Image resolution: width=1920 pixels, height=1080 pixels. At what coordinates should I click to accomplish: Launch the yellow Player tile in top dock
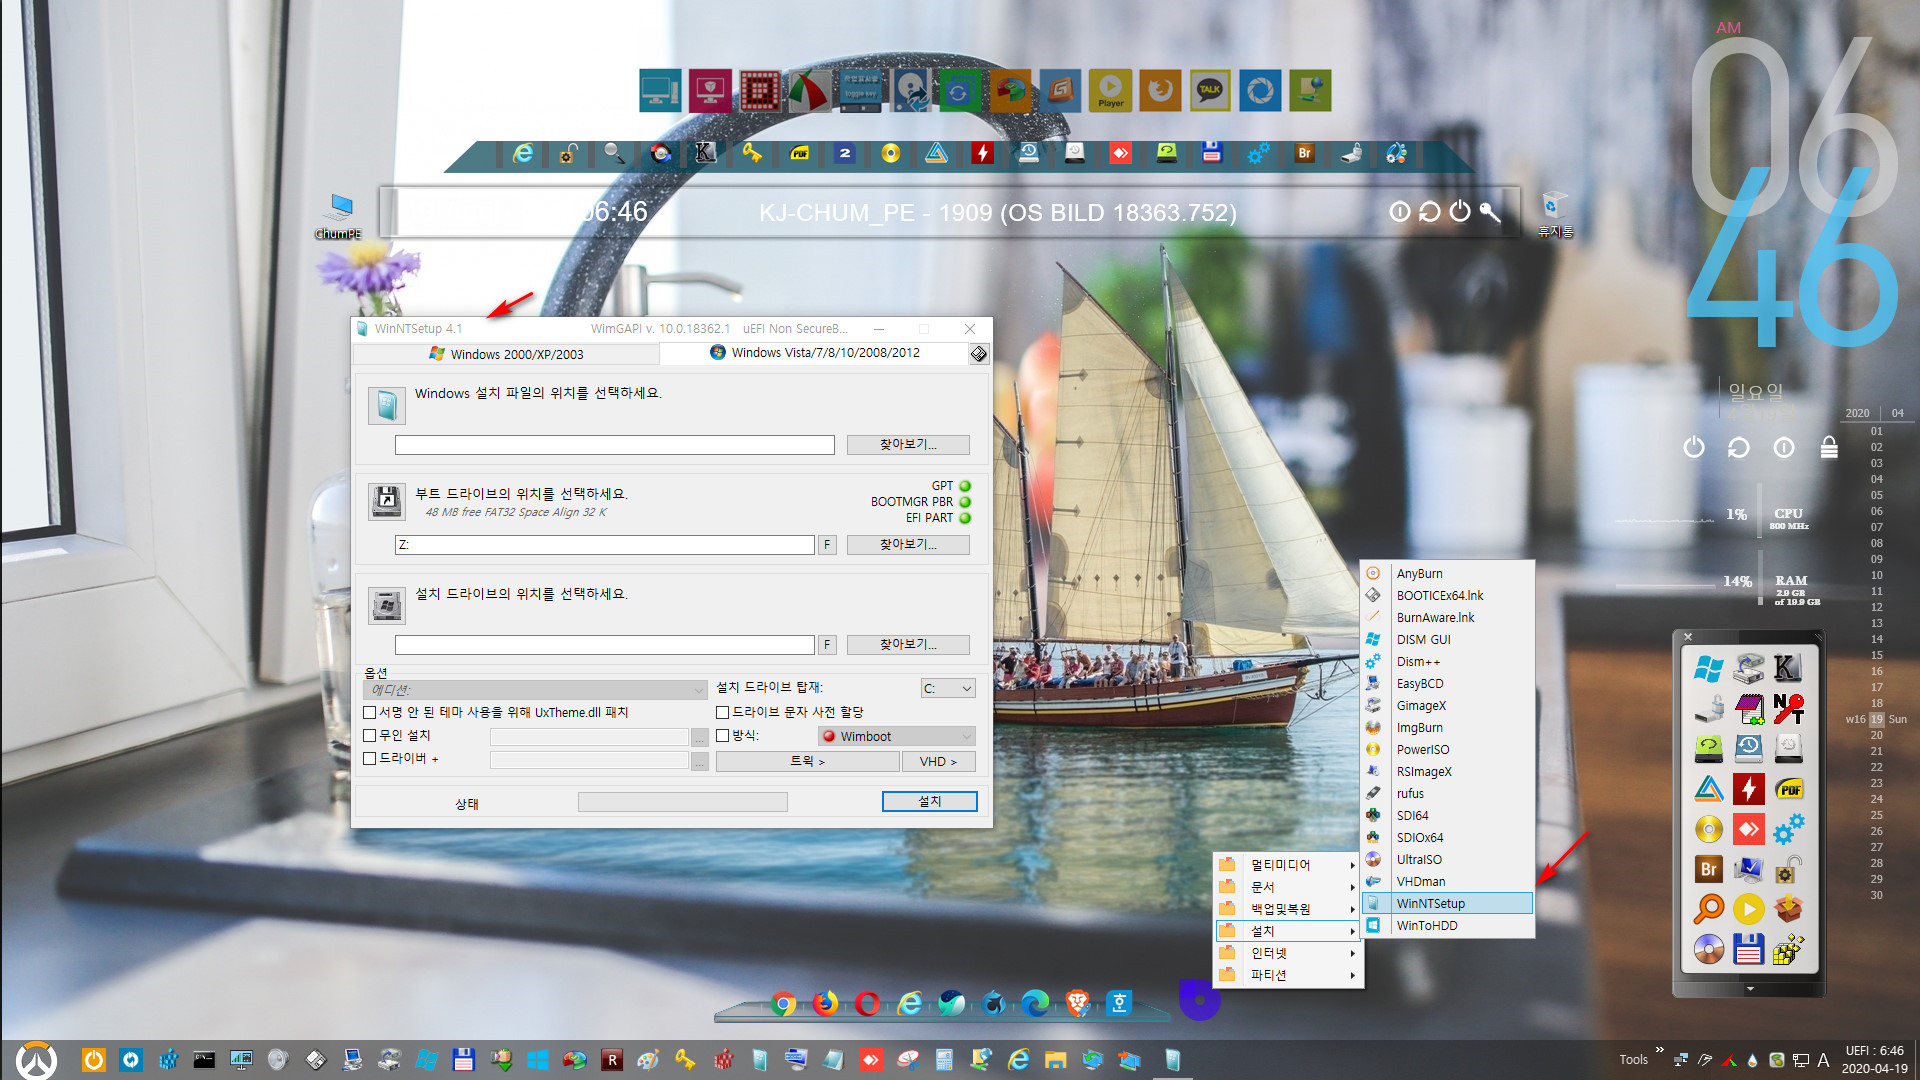(x=1110, y=91)
